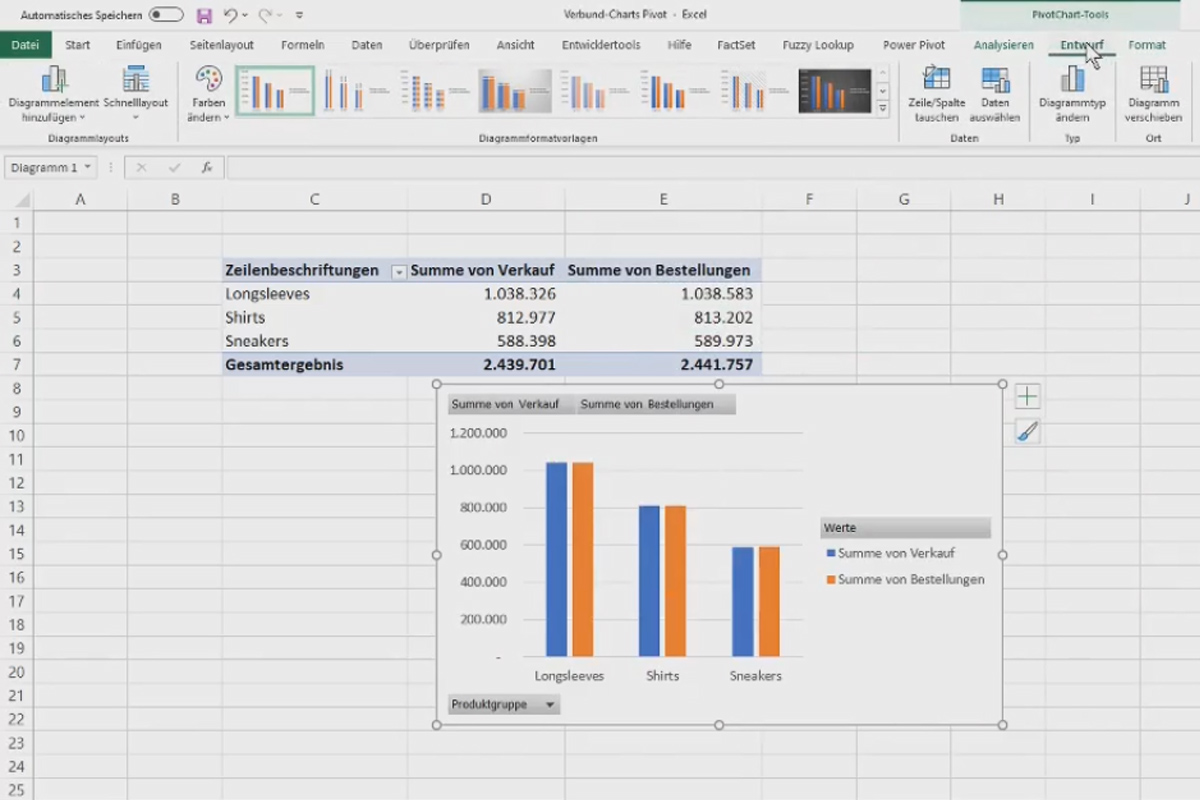The height and width of the screenshot is (800, 1200).
Task: Open chart elements plus button
Action: click(x=1027, y=397)
